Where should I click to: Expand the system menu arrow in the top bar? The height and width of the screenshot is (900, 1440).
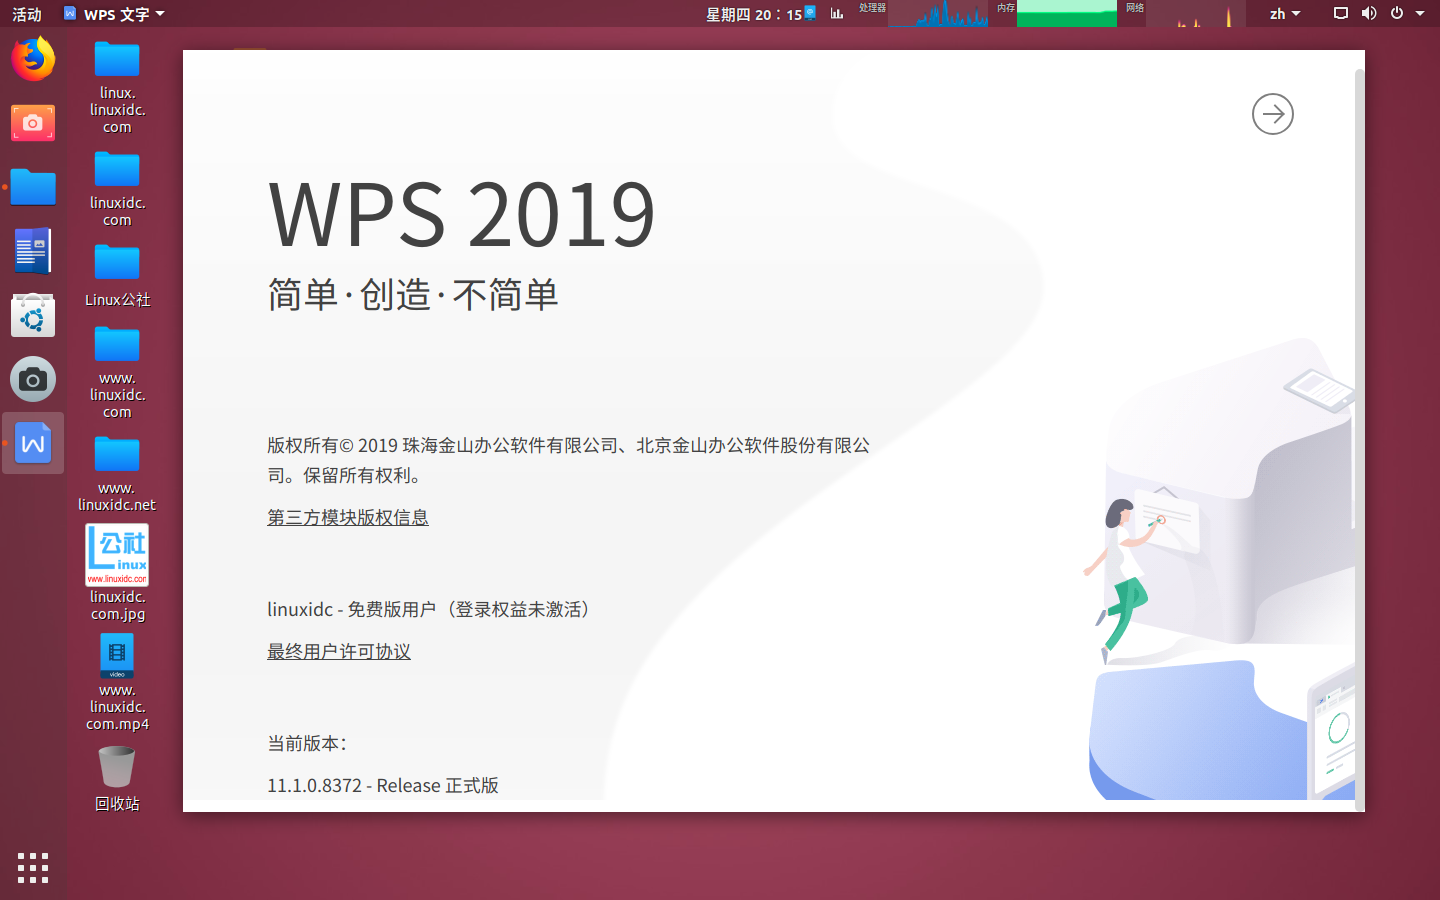coord(1420,14)
